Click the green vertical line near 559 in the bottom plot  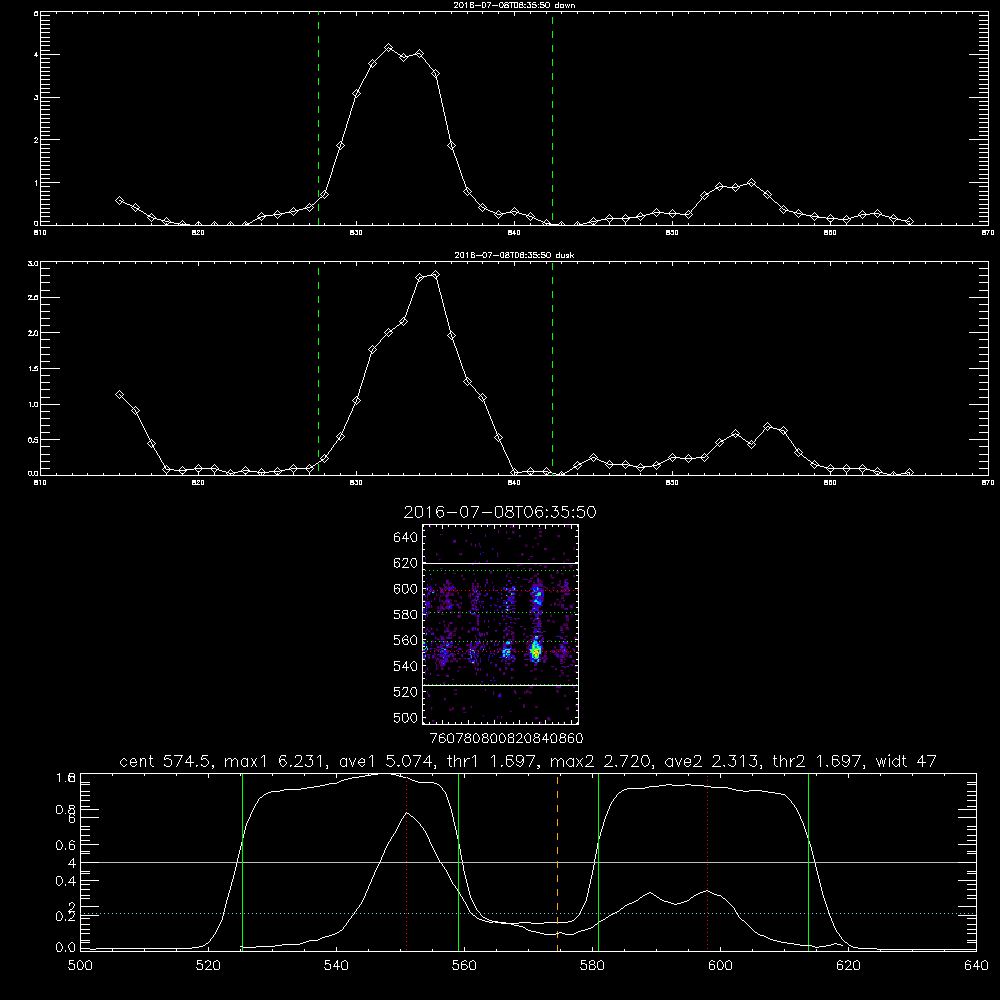click(x=459, y=862)
